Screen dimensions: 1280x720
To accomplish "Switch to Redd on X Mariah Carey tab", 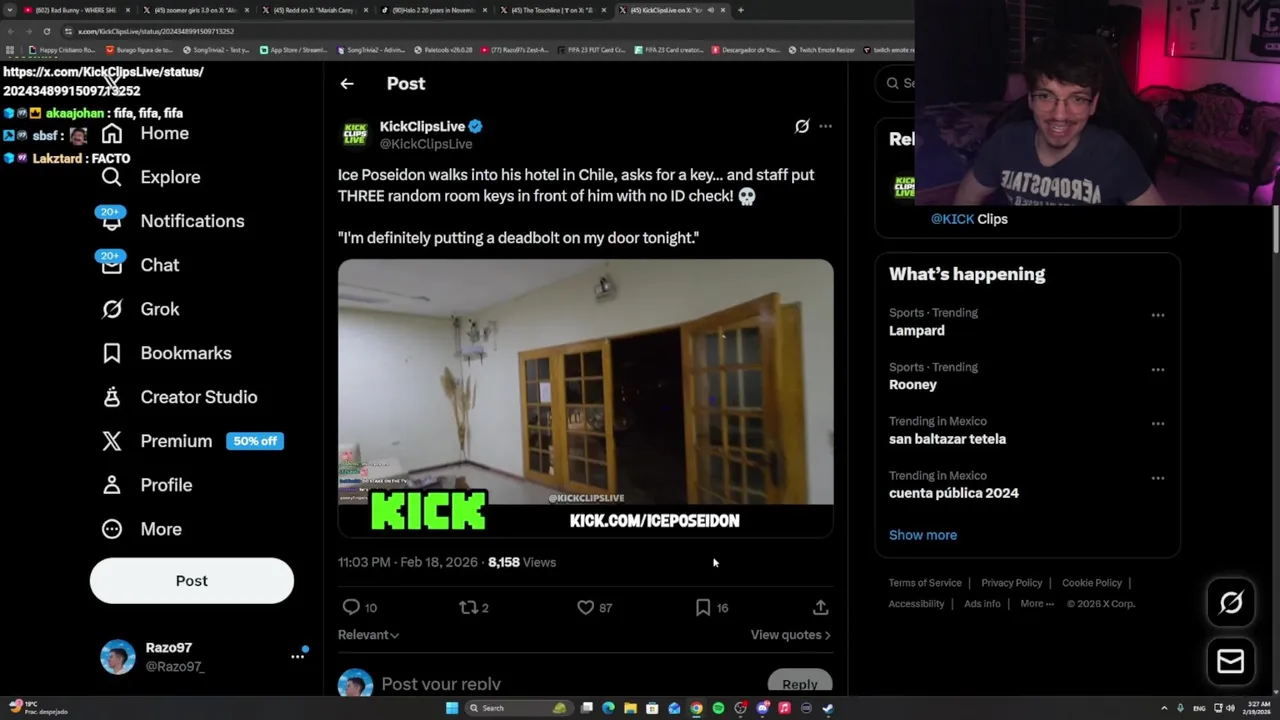I will tap(315, 10).
